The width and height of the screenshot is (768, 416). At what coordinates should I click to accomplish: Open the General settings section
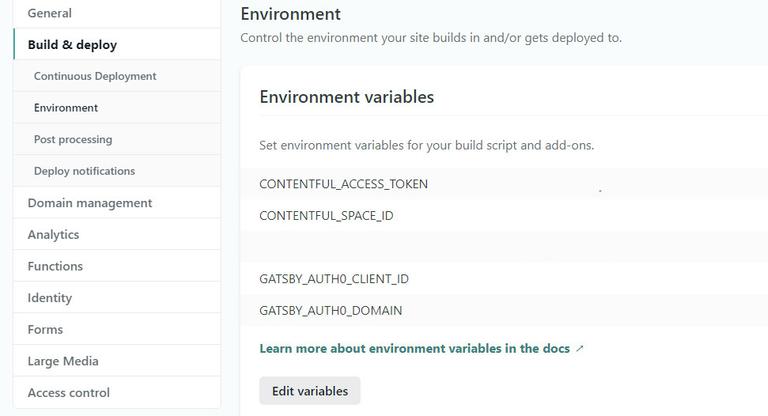click(50, 13)
